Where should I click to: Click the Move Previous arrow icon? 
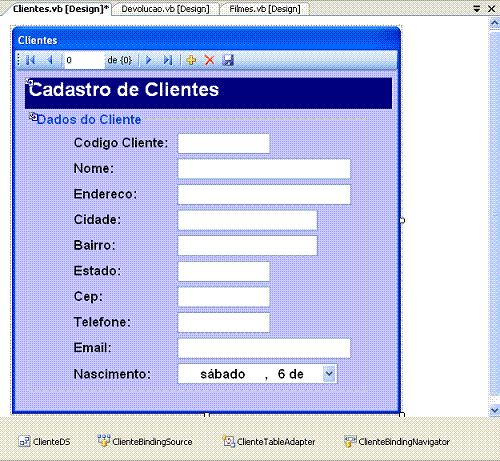50,60
